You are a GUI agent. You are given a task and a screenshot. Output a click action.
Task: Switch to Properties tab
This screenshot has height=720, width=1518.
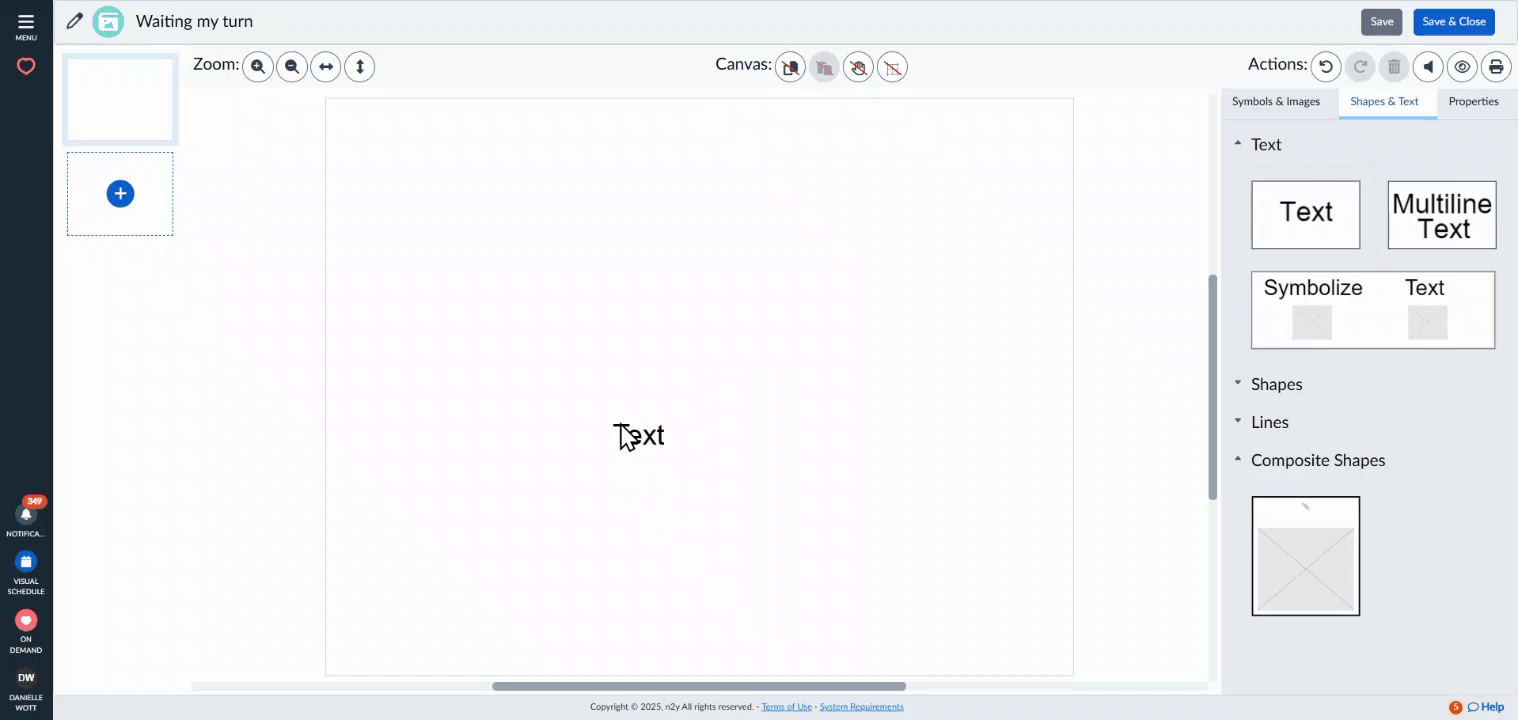pyautogui.click(x=1473, y=101)
